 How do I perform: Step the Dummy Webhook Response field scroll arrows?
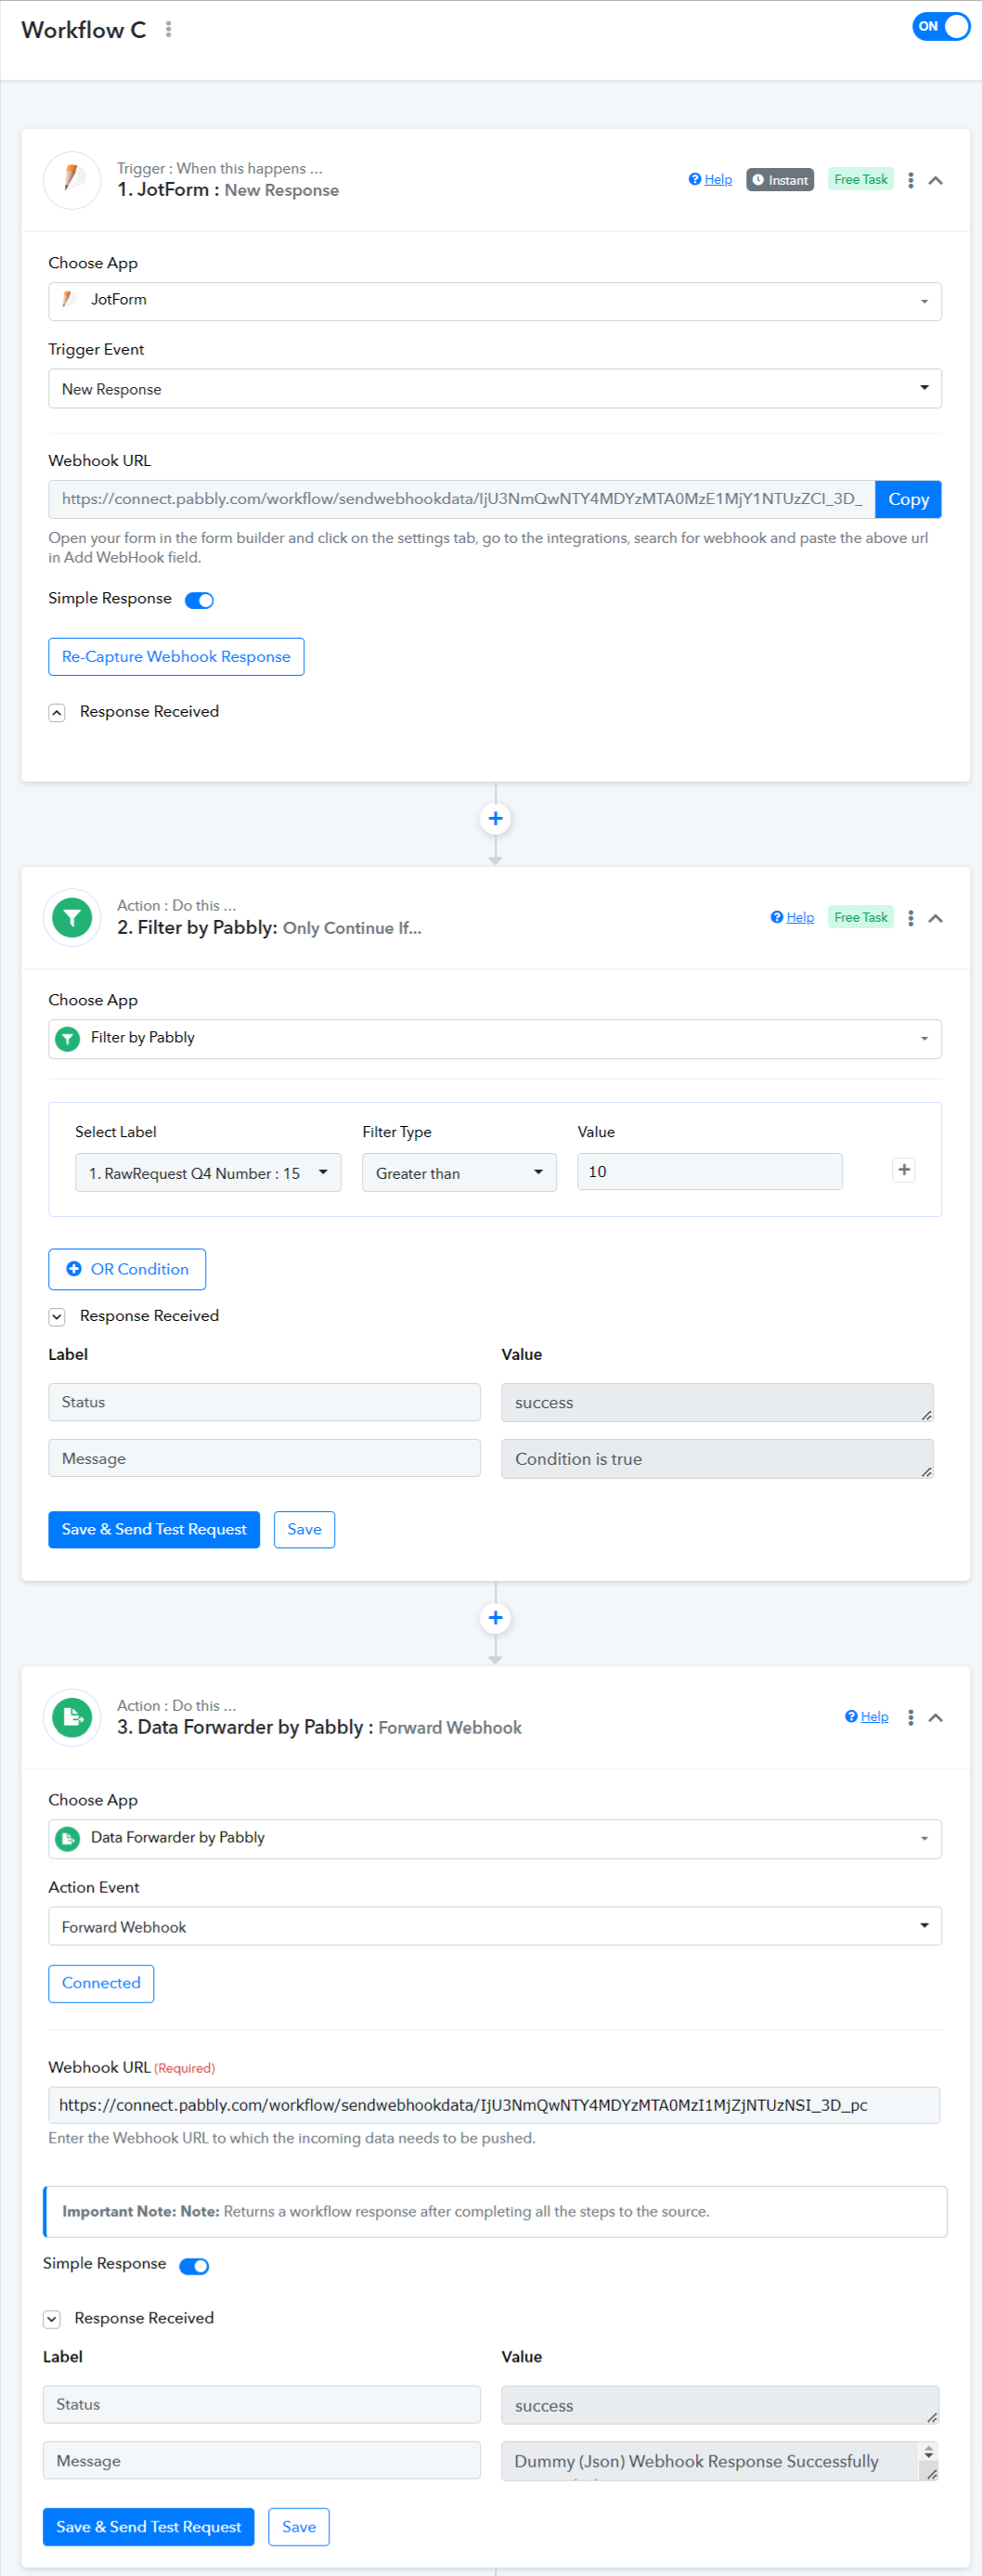tap(929, 2452)
